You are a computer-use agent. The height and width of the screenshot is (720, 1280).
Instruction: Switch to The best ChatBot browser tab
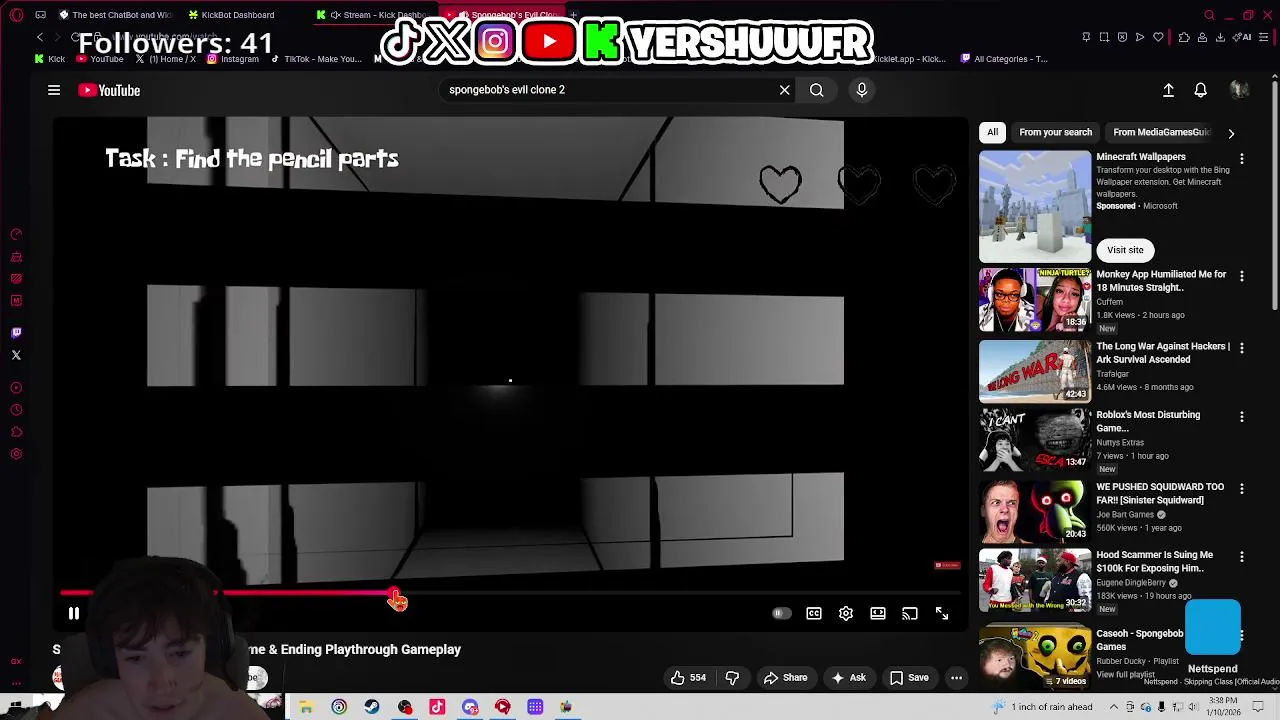115,15
